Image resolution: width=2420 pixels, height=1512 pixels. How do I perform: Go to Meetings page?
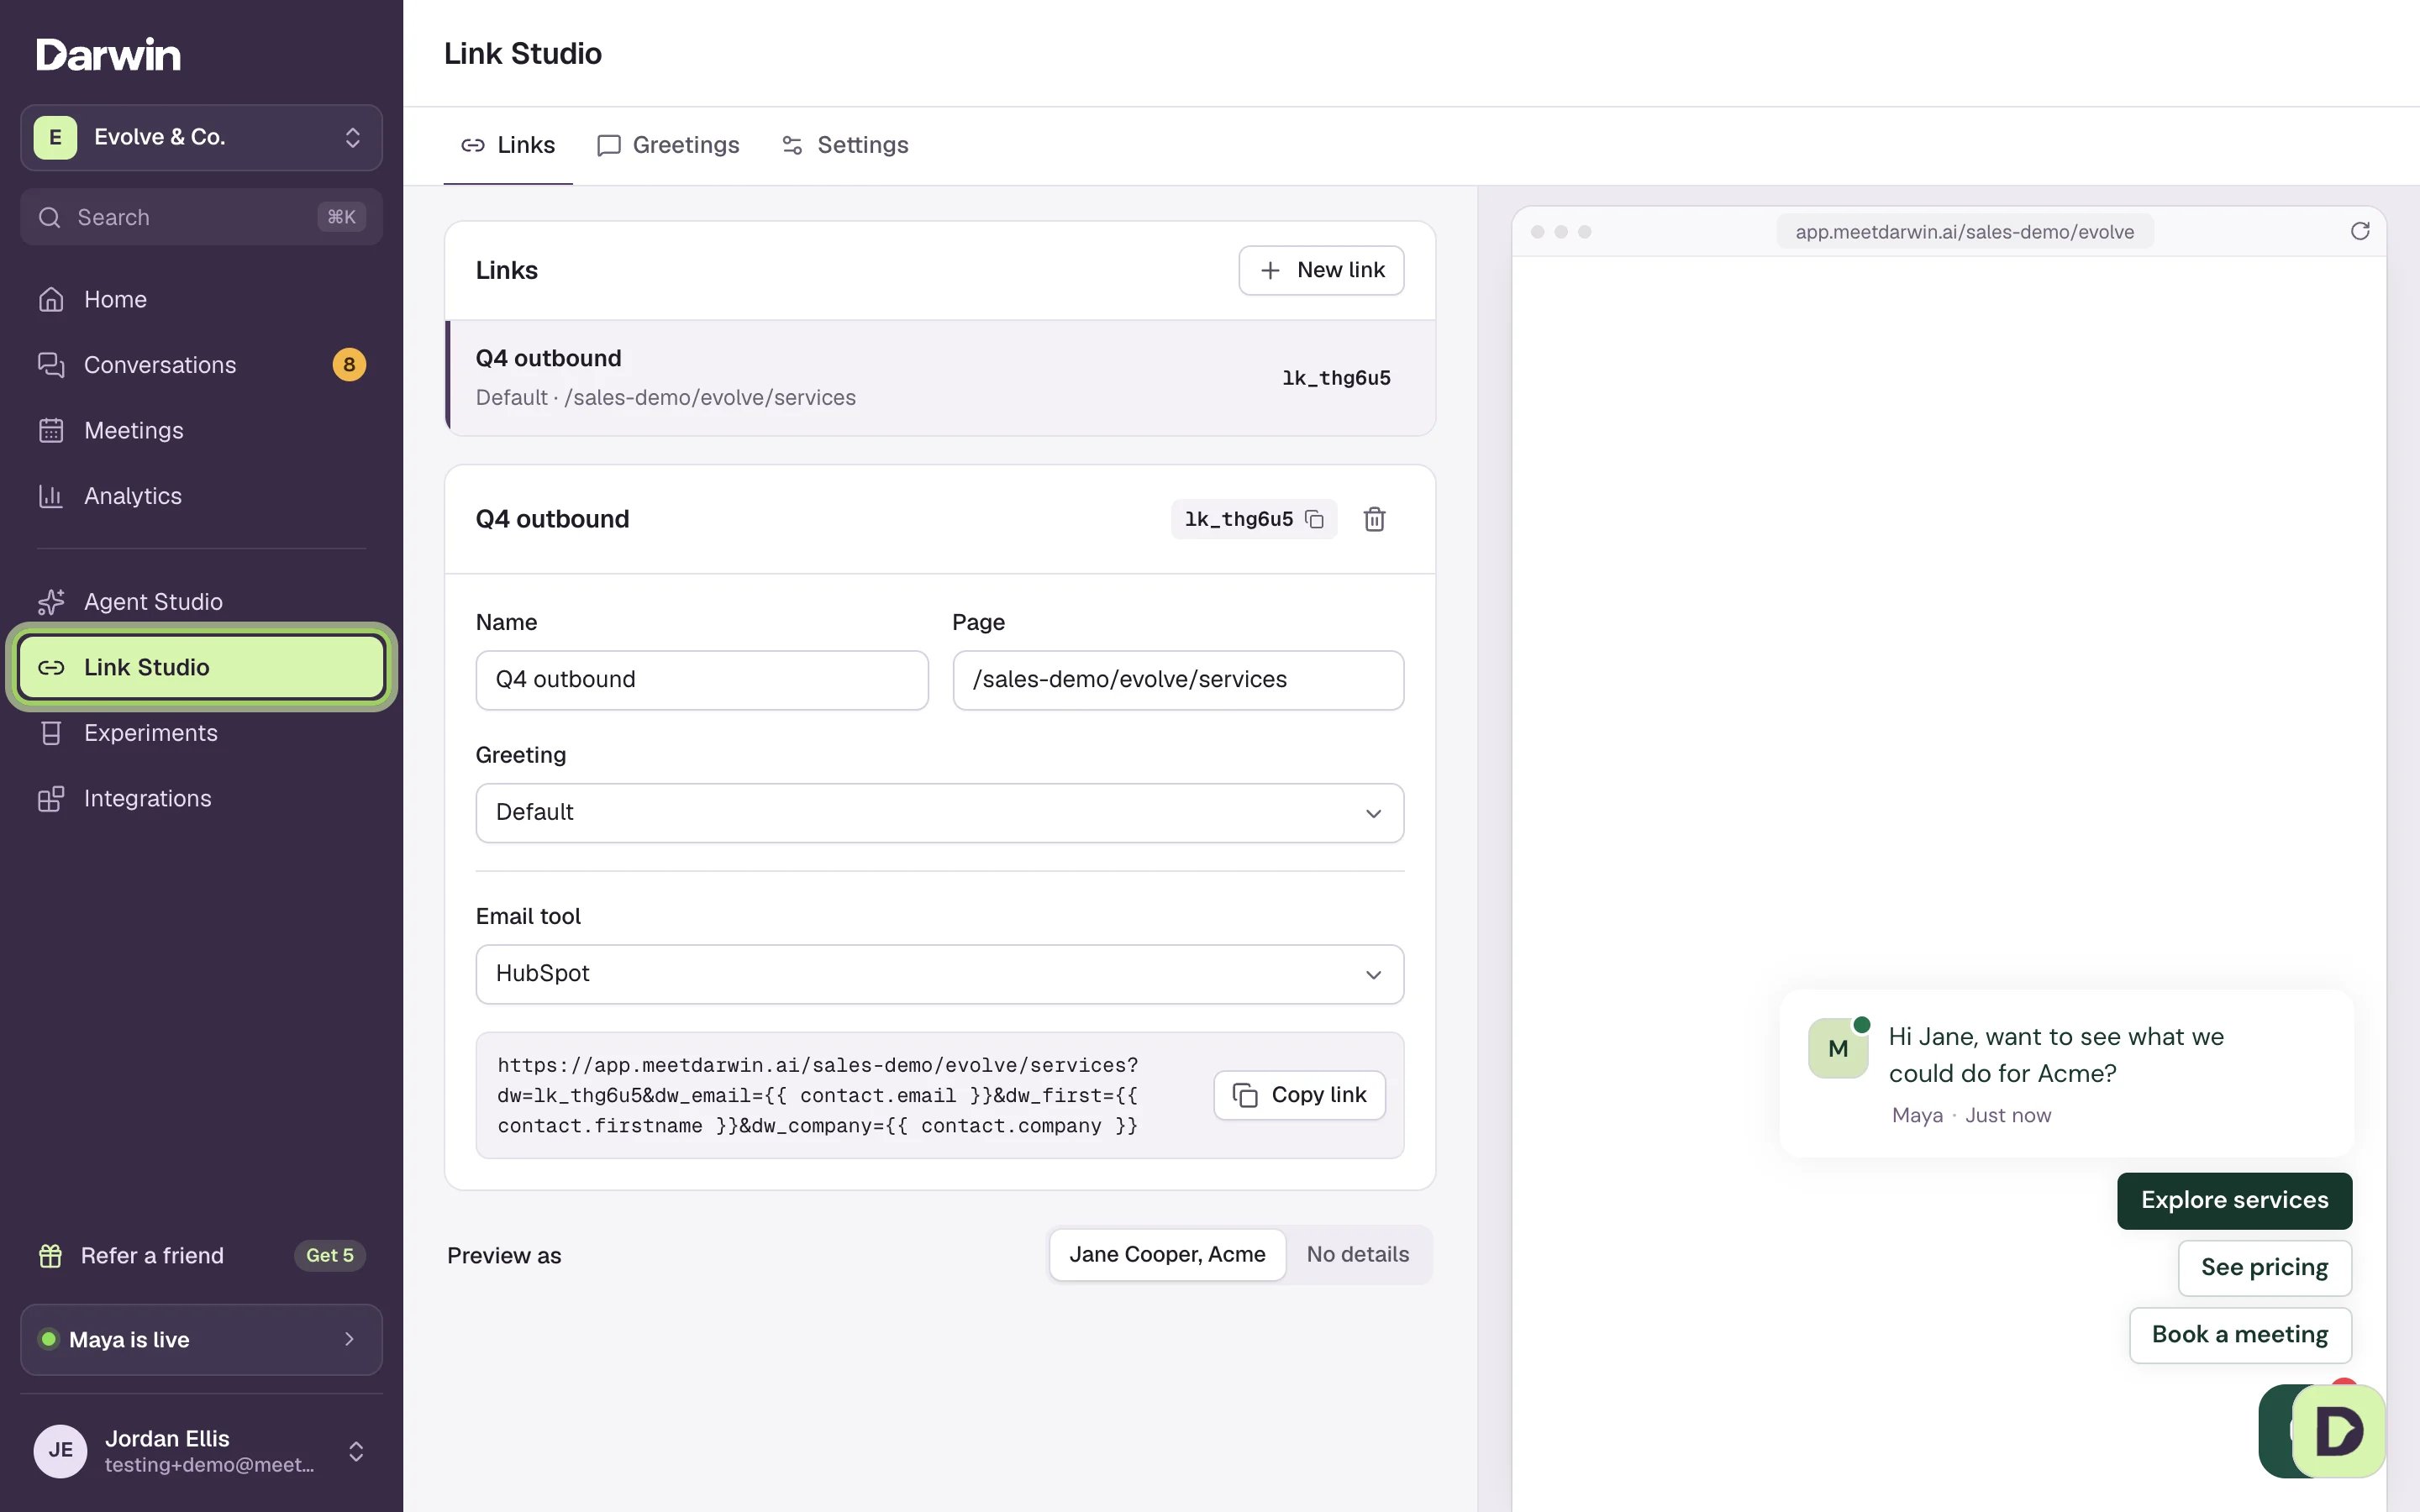(201, 430)
